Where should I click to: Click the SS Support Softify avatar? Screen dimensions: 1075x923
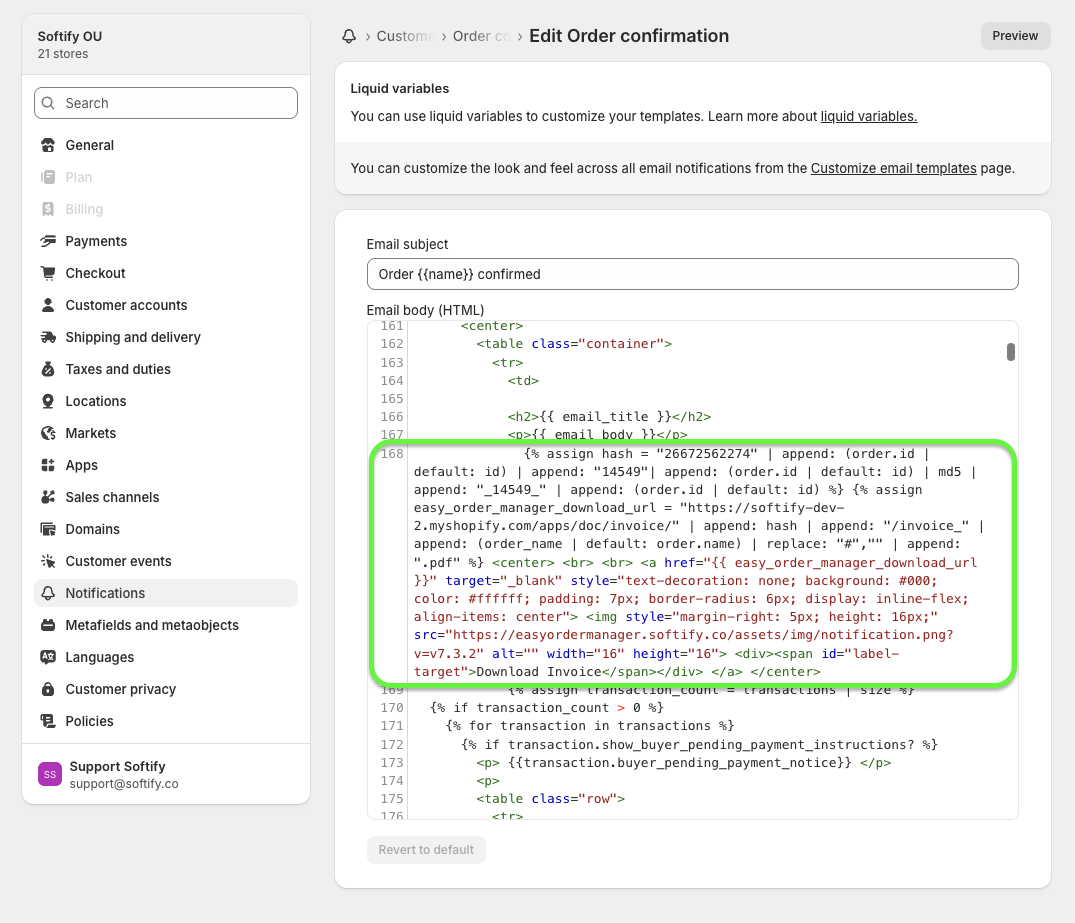[50, 774]
